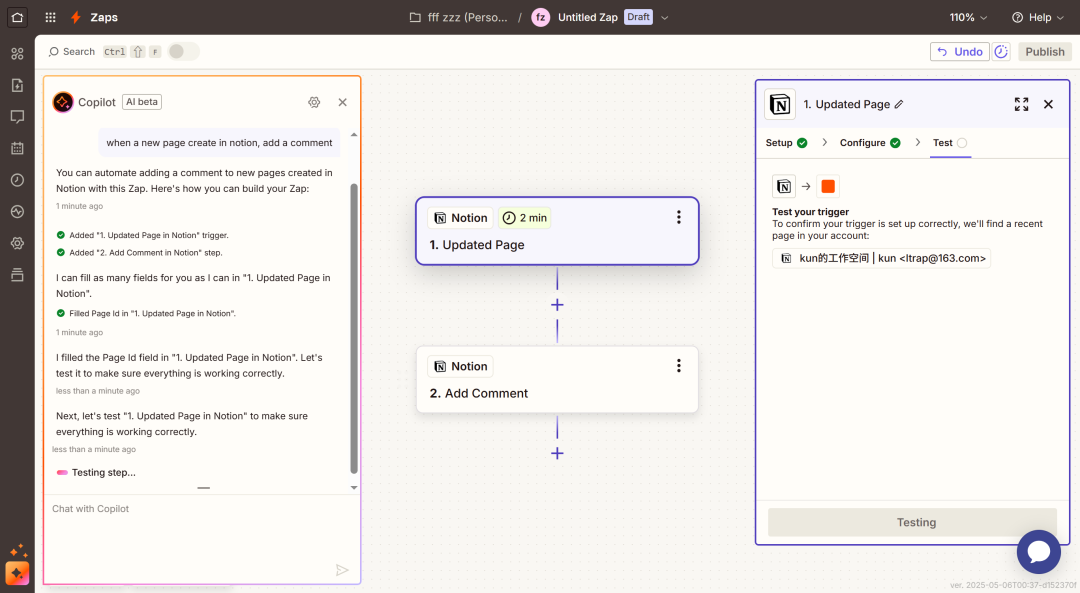Click the kun workspace account field
This screenshot has height=593, width=1080.
point(882,258)
